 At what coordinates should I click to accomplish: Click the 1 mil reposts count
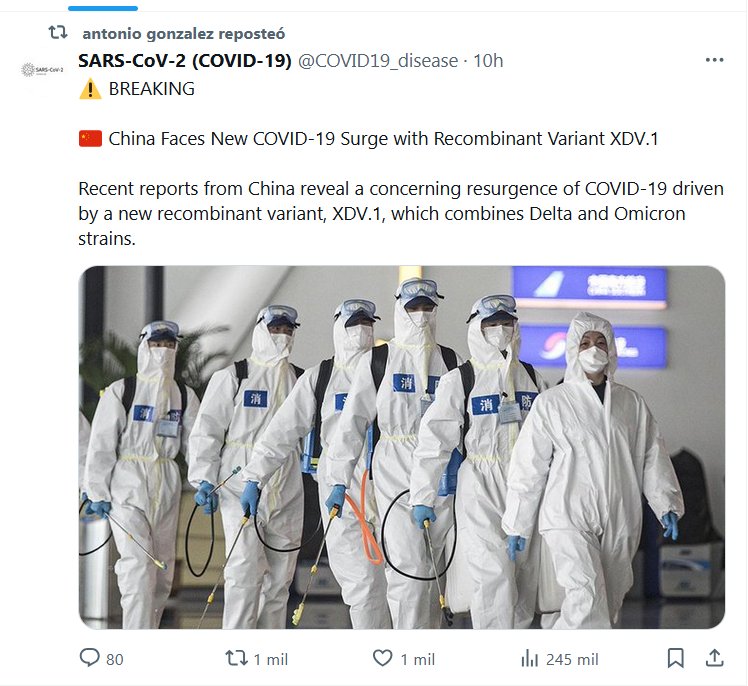coord(270,659)
